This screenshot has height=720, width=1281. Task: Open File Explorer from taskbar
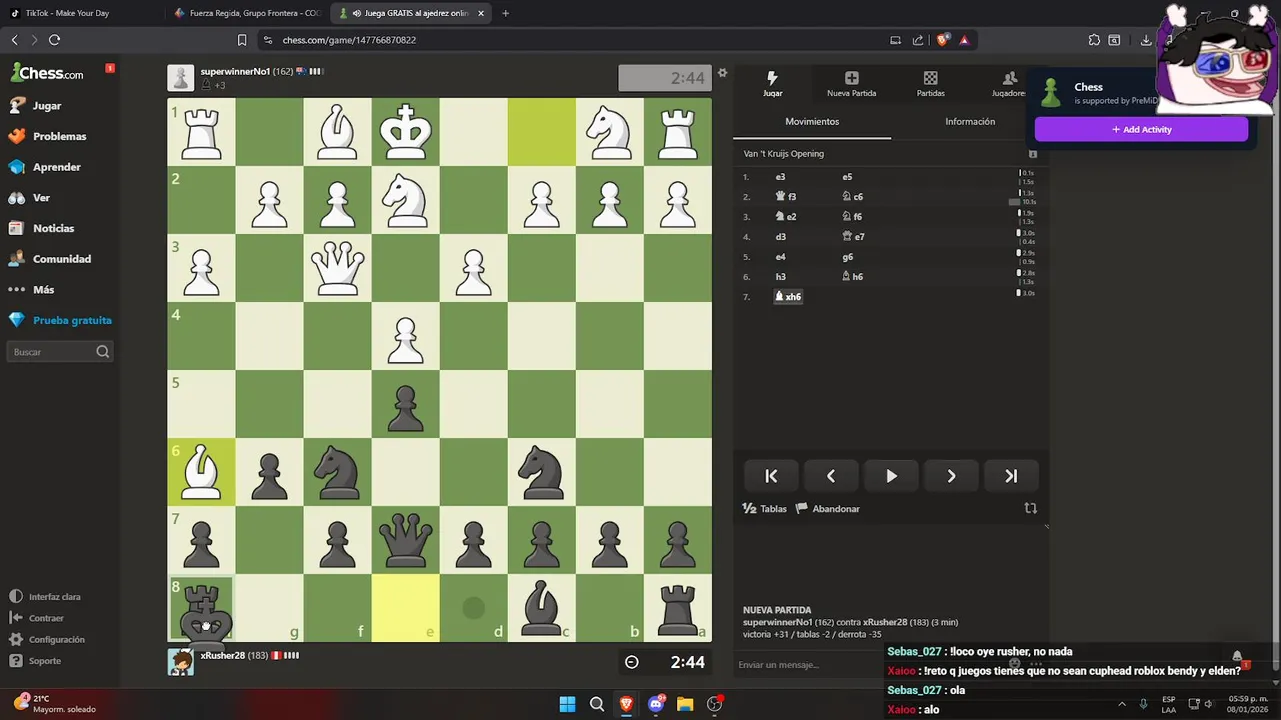coord(685,704)
